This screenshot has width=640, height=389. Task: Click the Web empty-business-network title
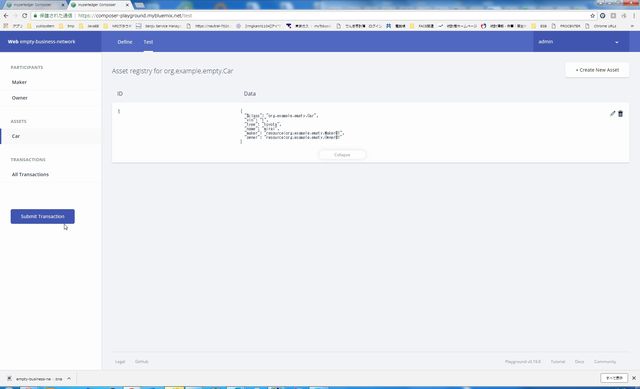click(x=41, y=42)
